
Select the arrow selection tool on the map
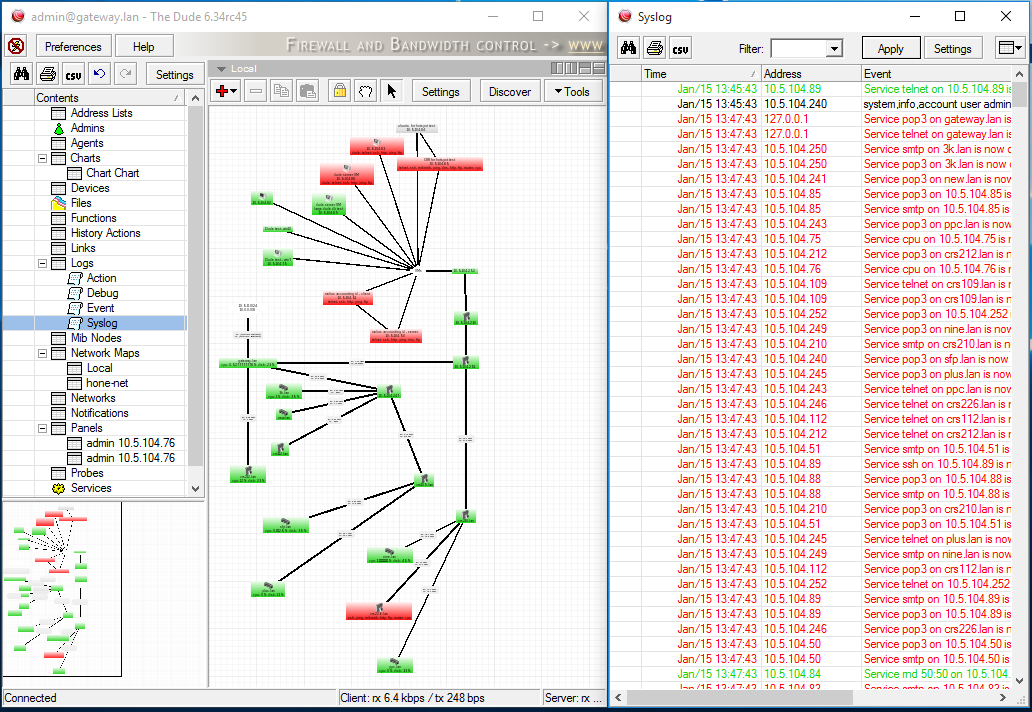coord(392,91)
